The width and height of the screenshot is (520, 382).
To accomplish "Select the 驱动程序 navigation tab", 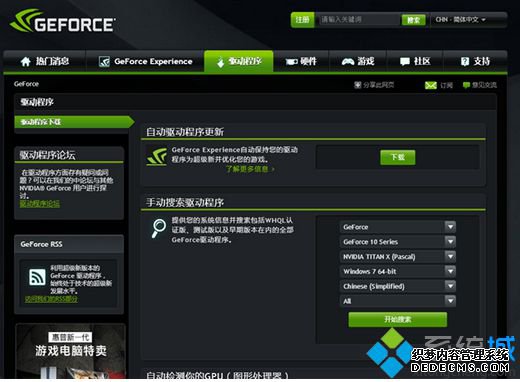I will point(239,61).
